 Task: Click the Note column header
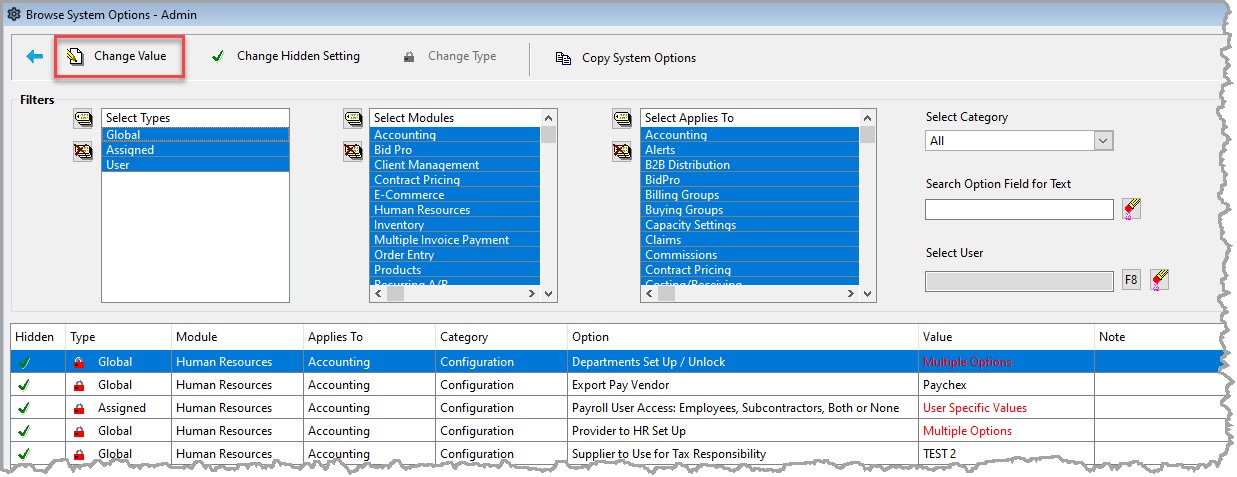tap(1158, 337)
